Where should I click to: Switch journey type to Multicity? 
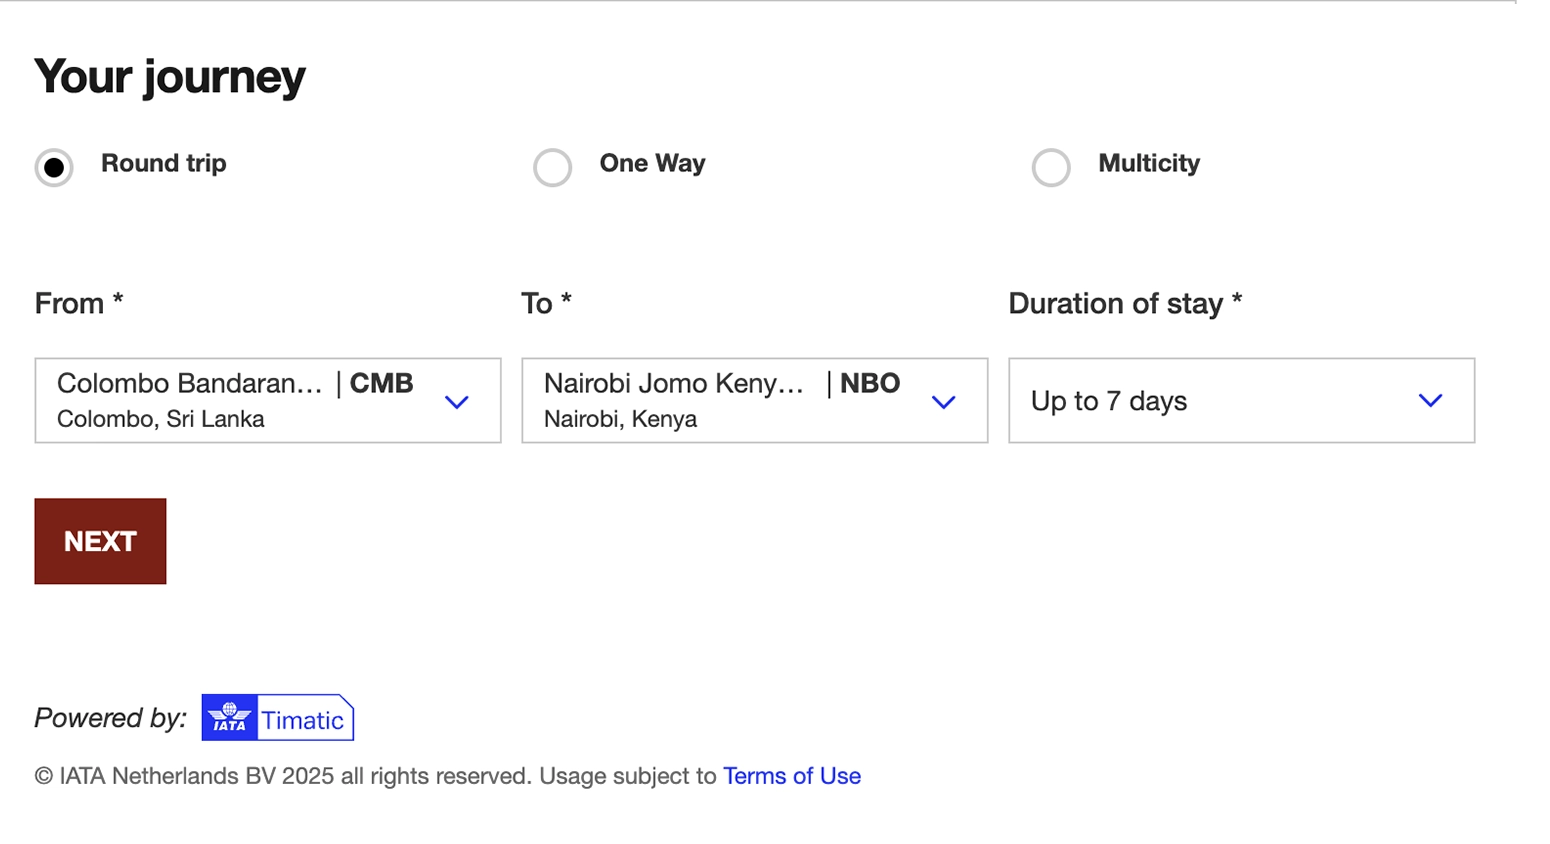click(x=1051, y=167)
